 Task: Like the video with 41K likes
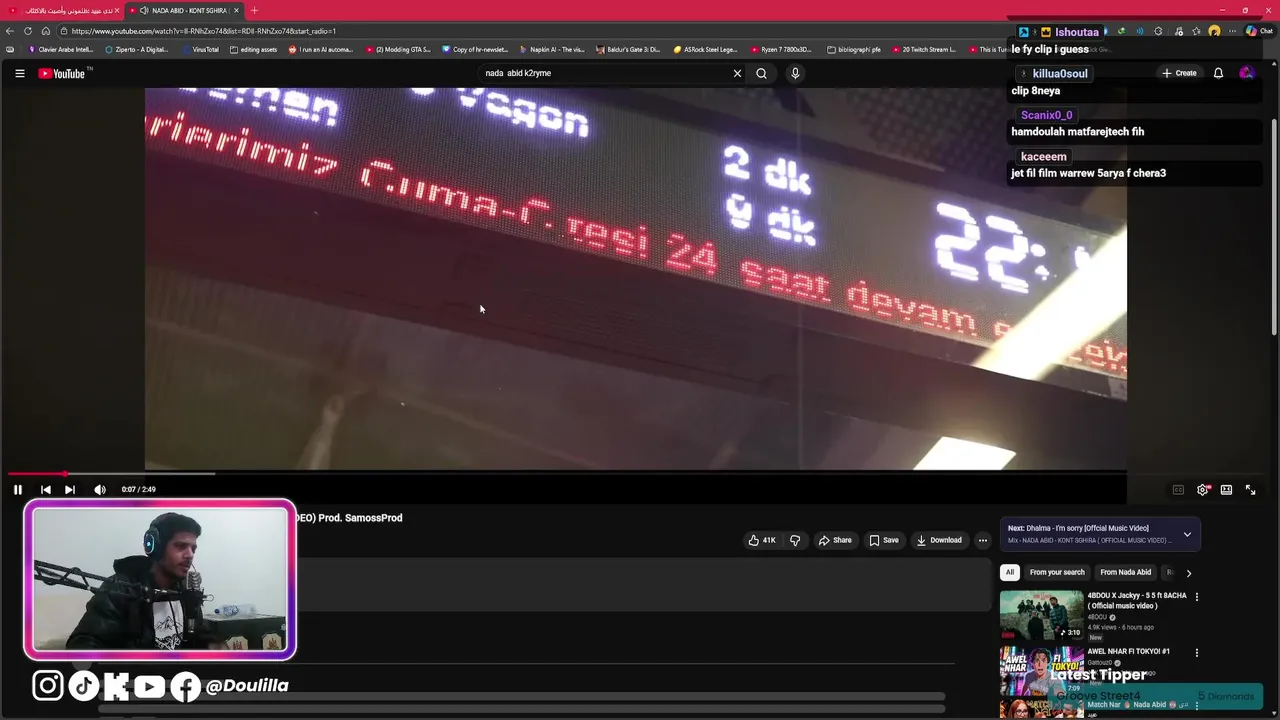pyautogui.click(x=762, y=540)
